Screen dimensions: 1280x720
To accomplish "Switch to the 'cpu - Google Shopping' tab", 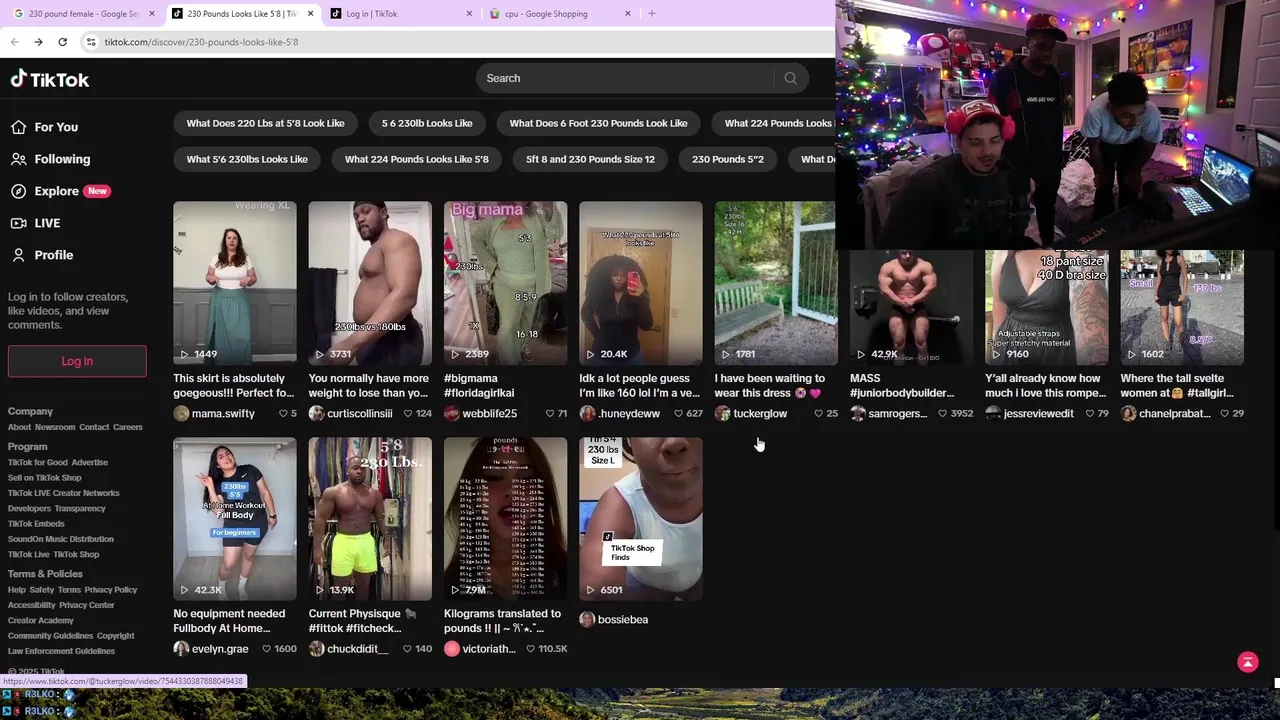I will point(560,14).
